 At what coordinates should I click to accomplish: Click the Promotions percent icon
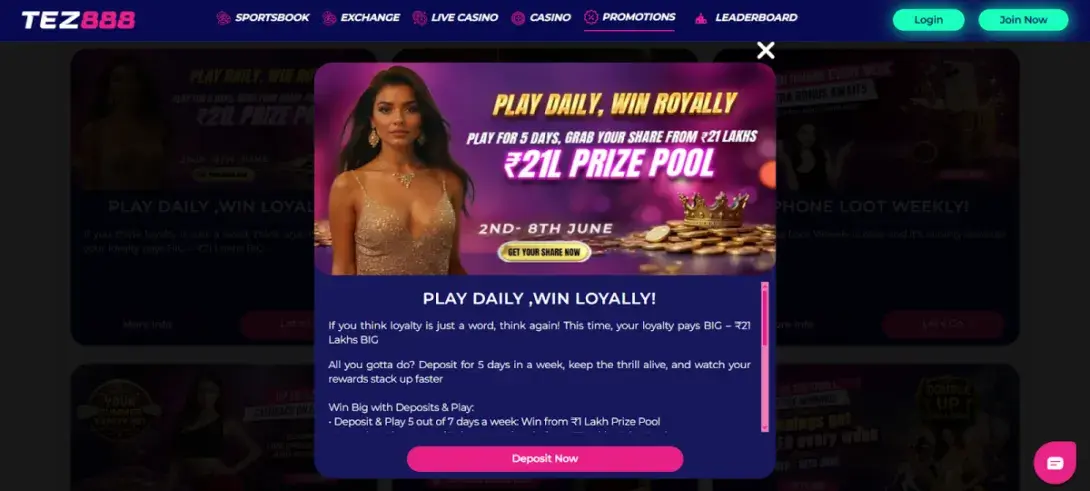(x=591, y=17)
